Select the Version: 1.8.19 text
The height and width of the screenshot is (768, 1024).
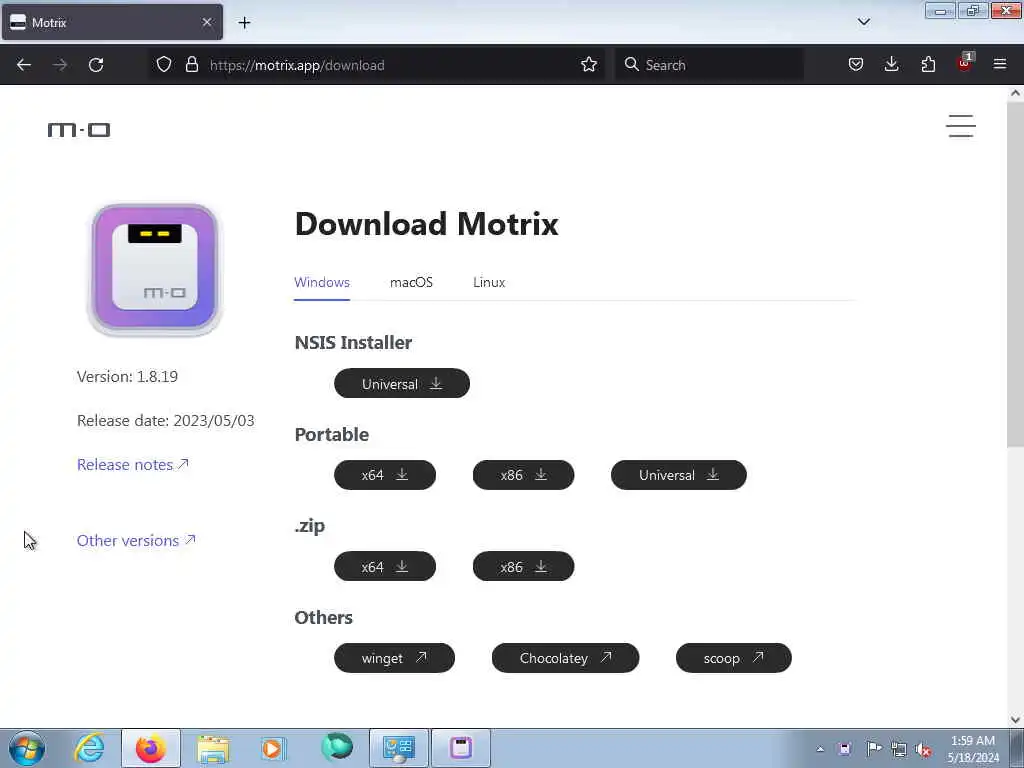click(x=127, y=377)
